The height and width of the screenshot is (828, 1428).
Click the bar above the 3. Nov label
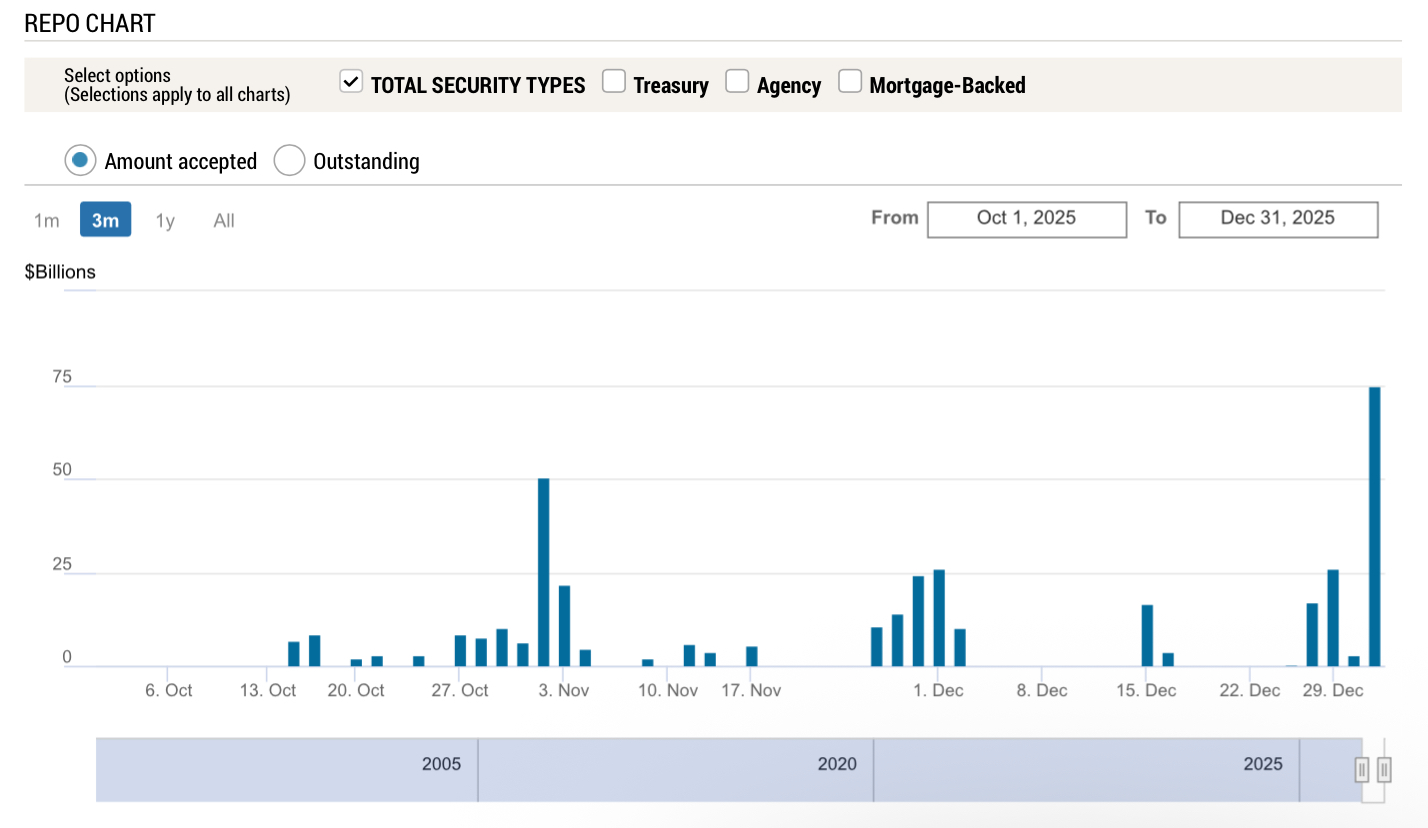564,626
